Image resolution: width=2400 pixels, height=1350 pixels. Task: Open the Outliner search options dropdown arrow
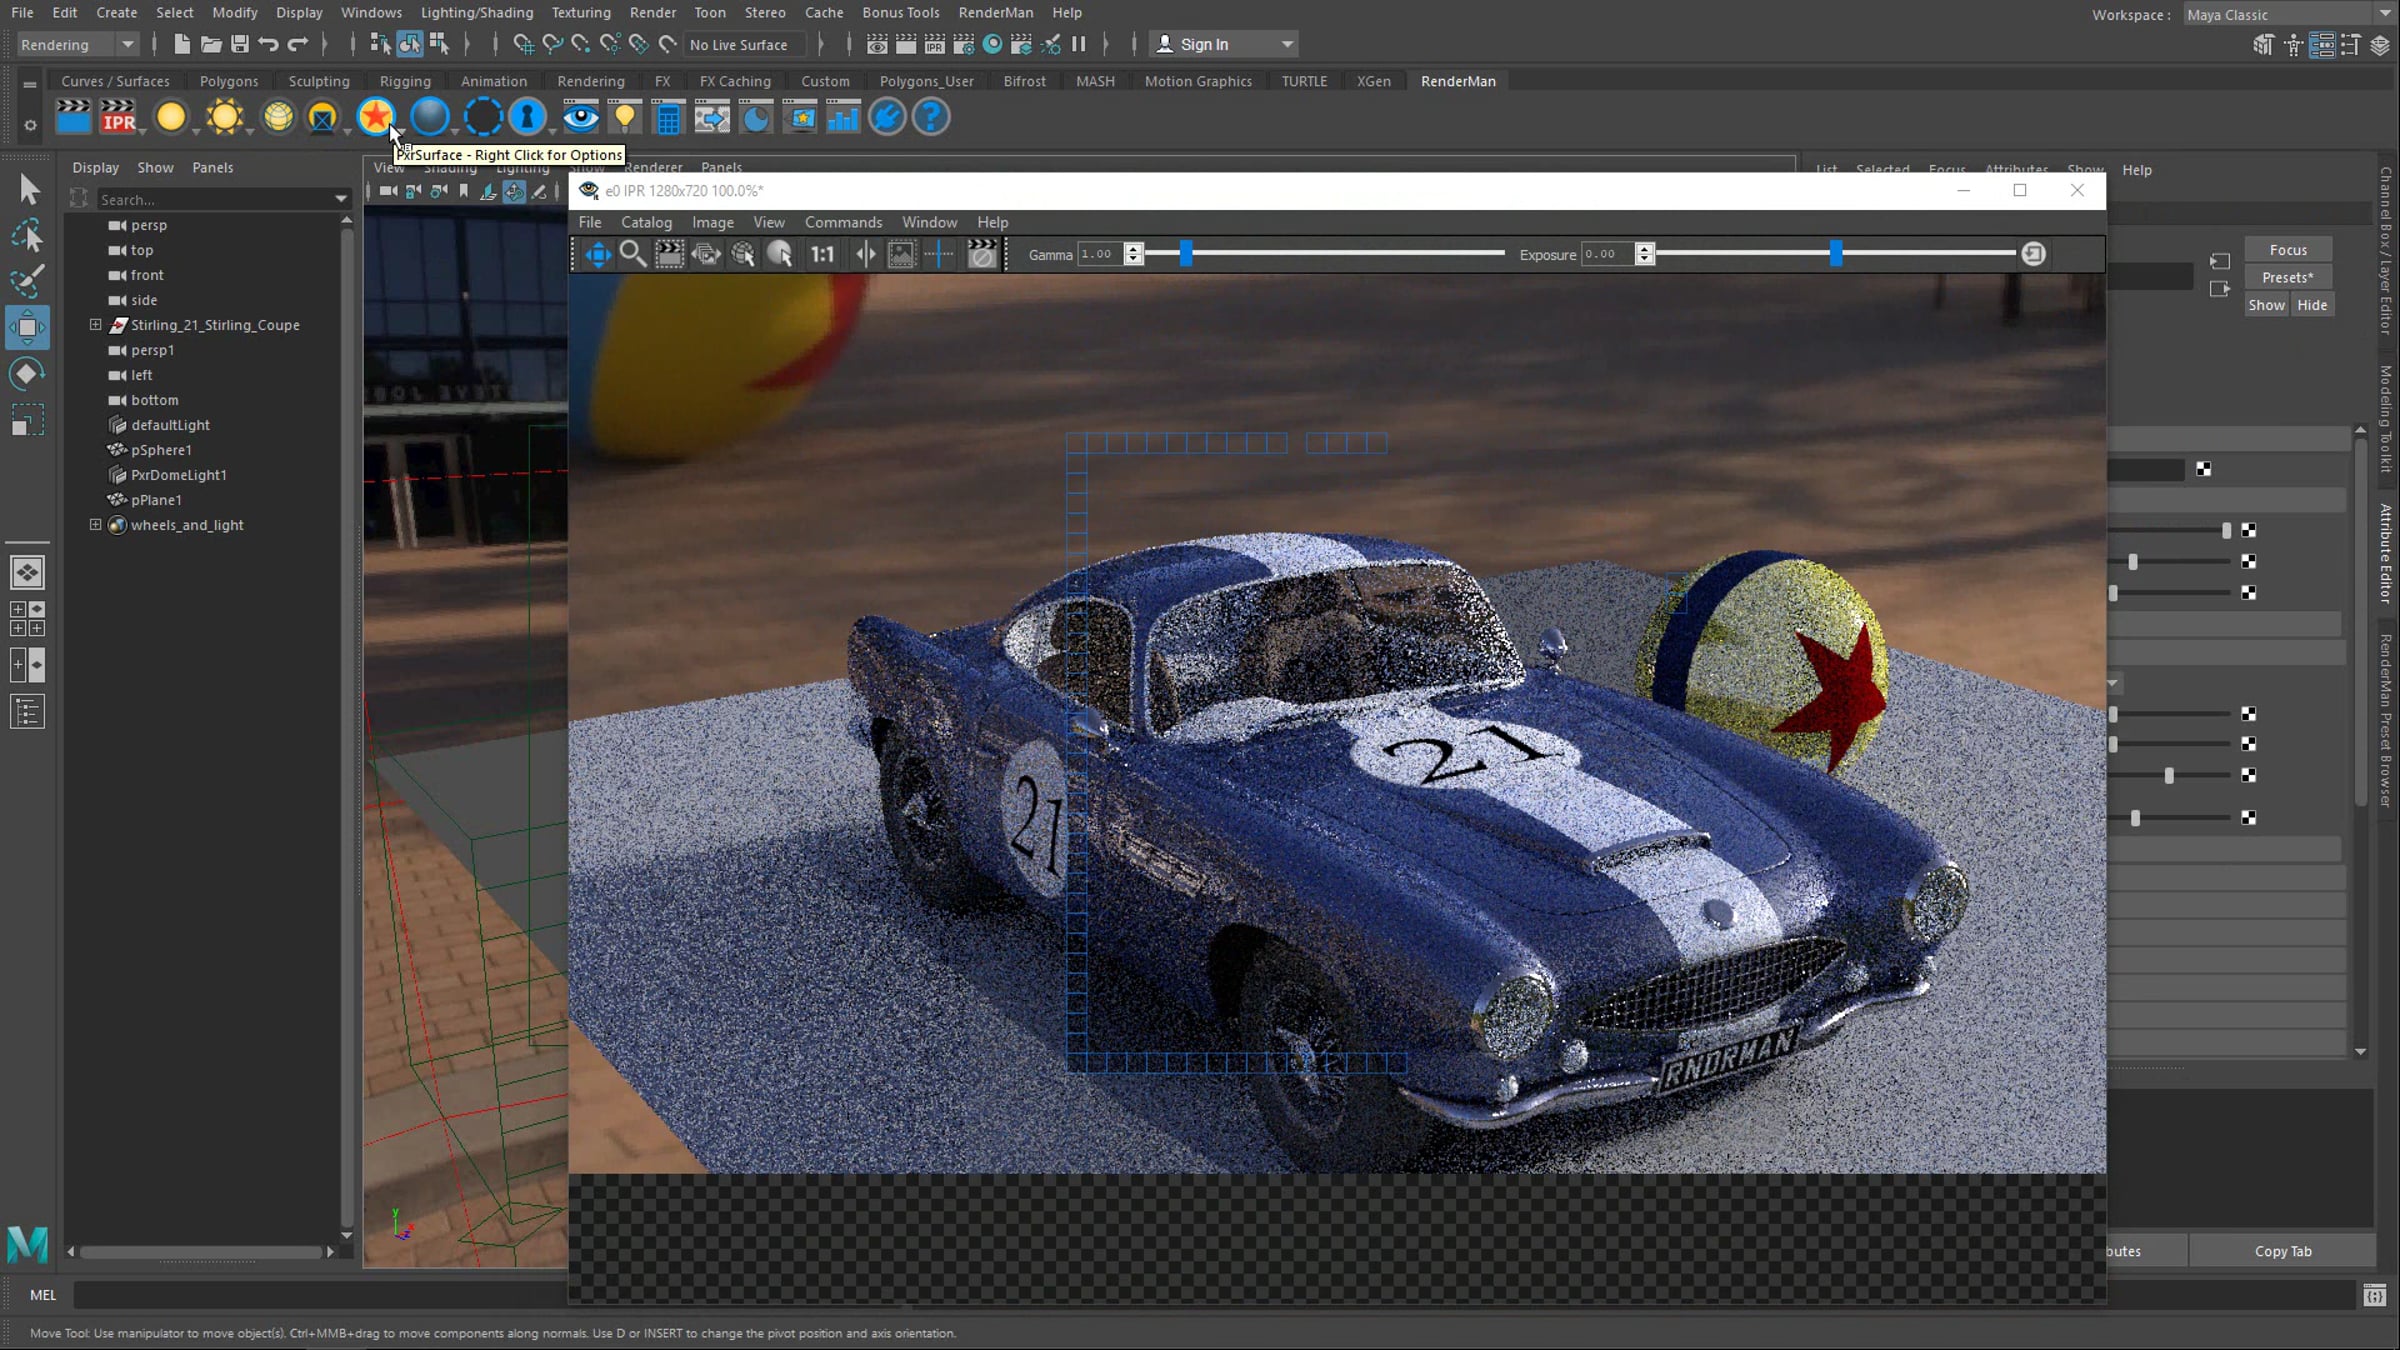[x=341, y=199]
